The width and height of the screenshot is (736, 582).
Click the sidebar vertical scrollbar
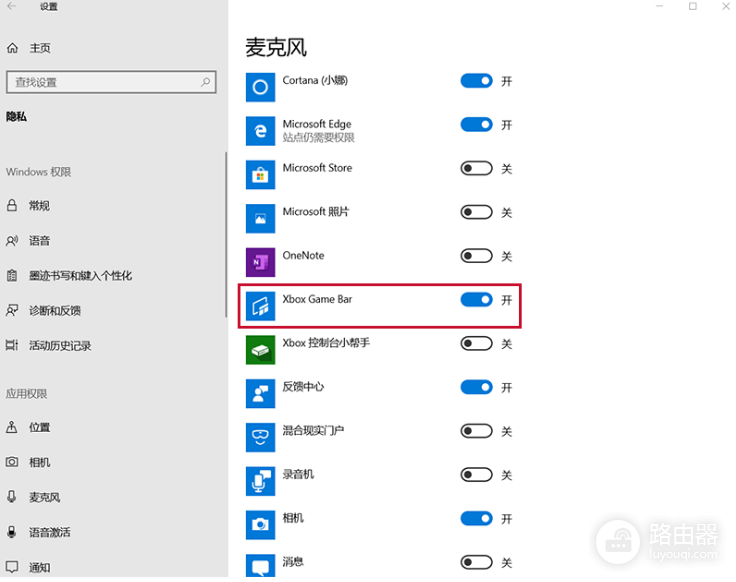click(226, 235)
